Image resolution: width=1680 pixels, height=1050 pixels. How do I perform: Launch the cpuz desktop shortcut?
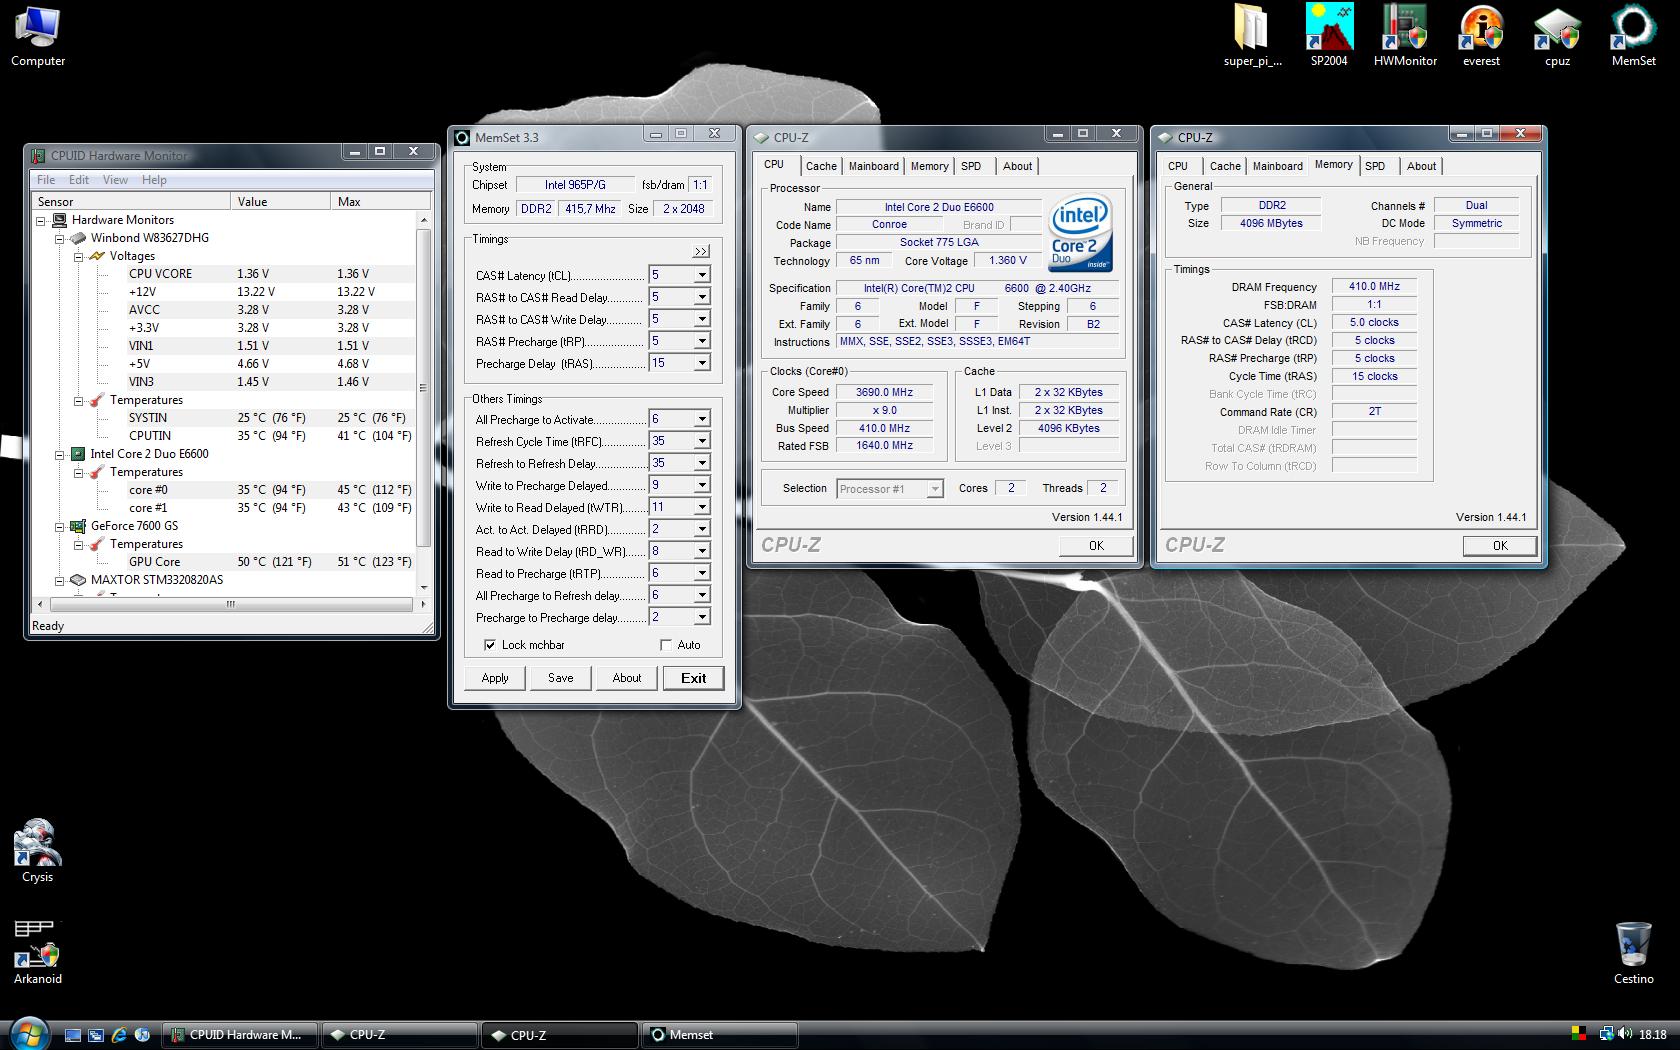(x=1557, y=37)
